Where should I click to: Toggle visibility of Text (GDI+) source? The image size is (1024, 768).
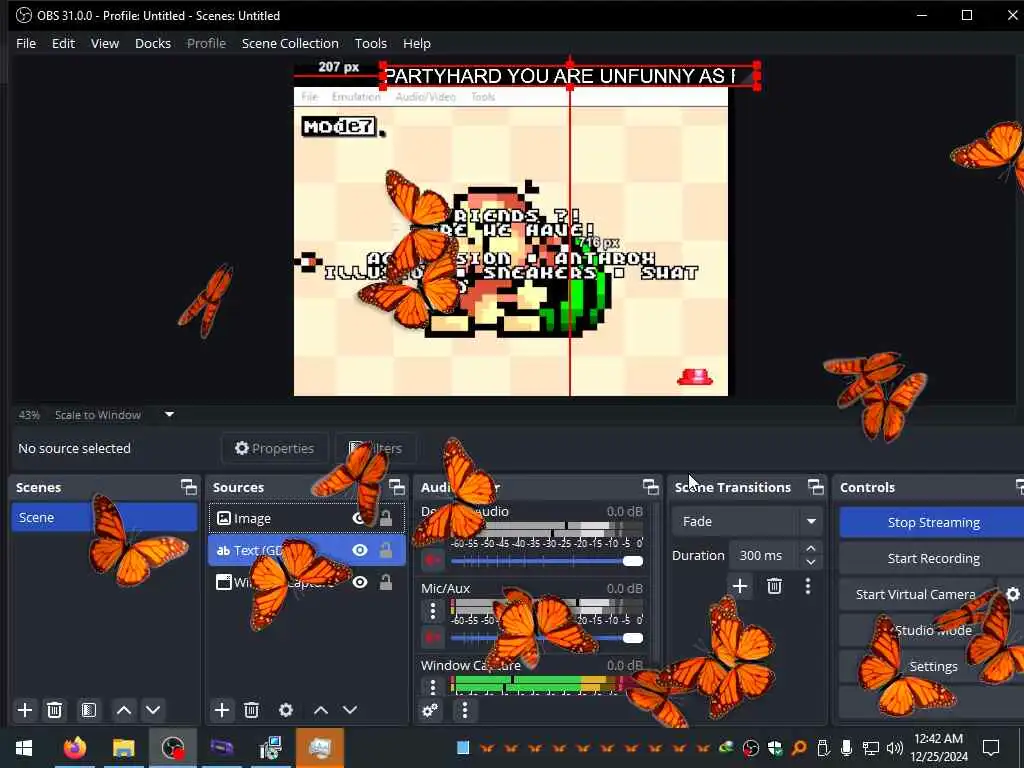pos(360,551)
